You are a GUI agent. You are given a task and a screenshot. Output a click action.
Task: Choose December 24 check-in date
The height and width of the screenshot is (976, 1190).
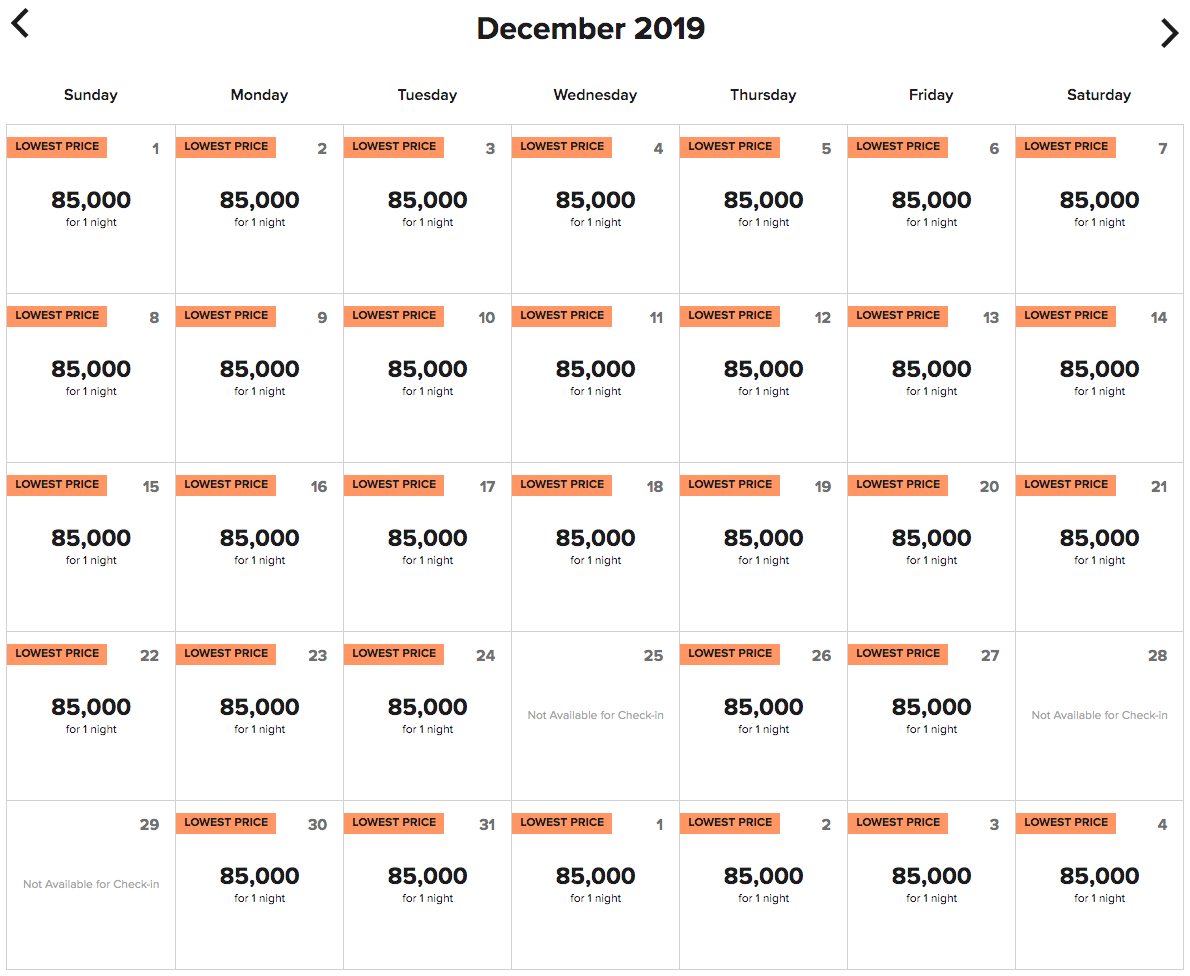(x=427, y=716)
